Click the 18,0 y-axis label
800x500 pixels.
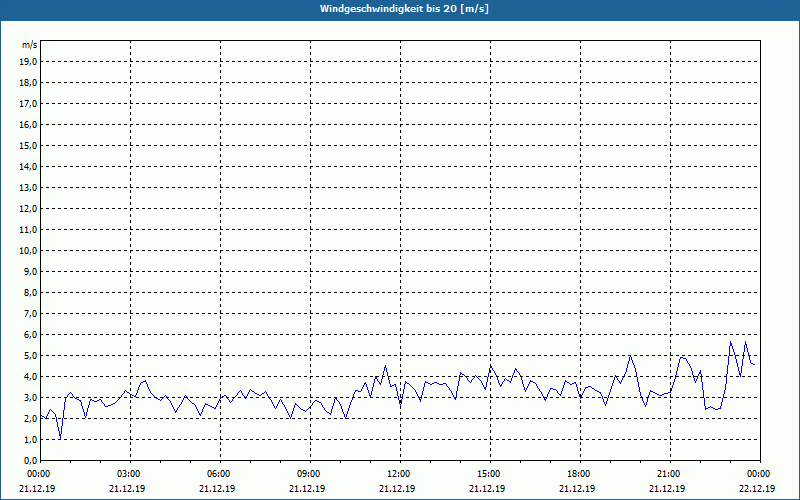coord(28,83)
